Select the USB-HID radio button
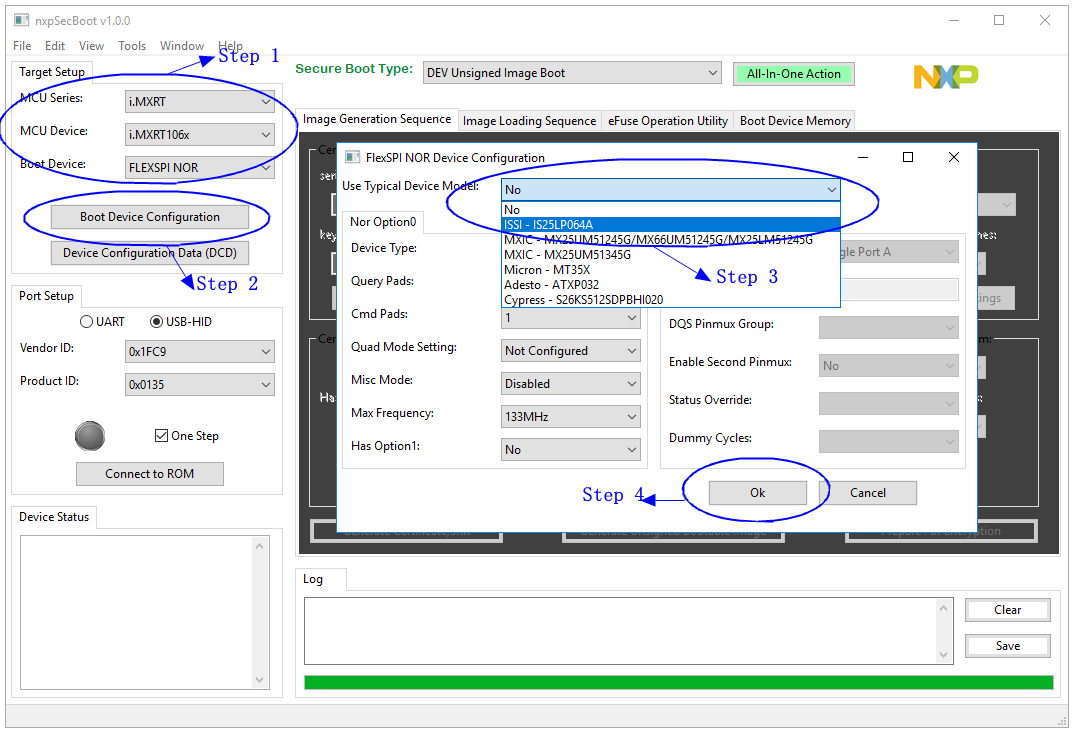This screenshot has width=1074, height=733. coord(158,320)
